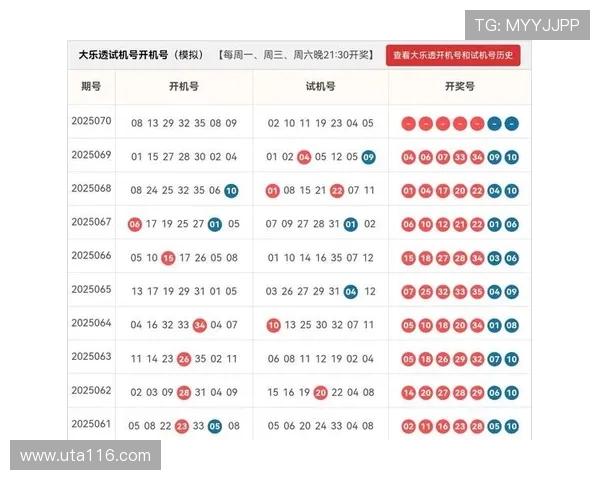Select the 期号 column header
The image size is (600, 480).
91,86
